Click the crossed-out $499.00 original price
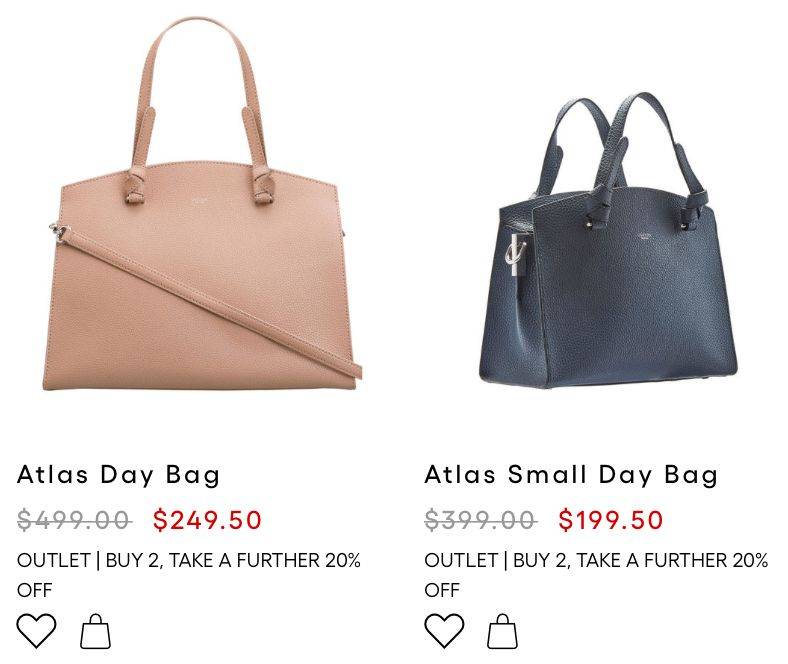Image resolution: width=788 pixels, height=664 pixels. (74, 520)
